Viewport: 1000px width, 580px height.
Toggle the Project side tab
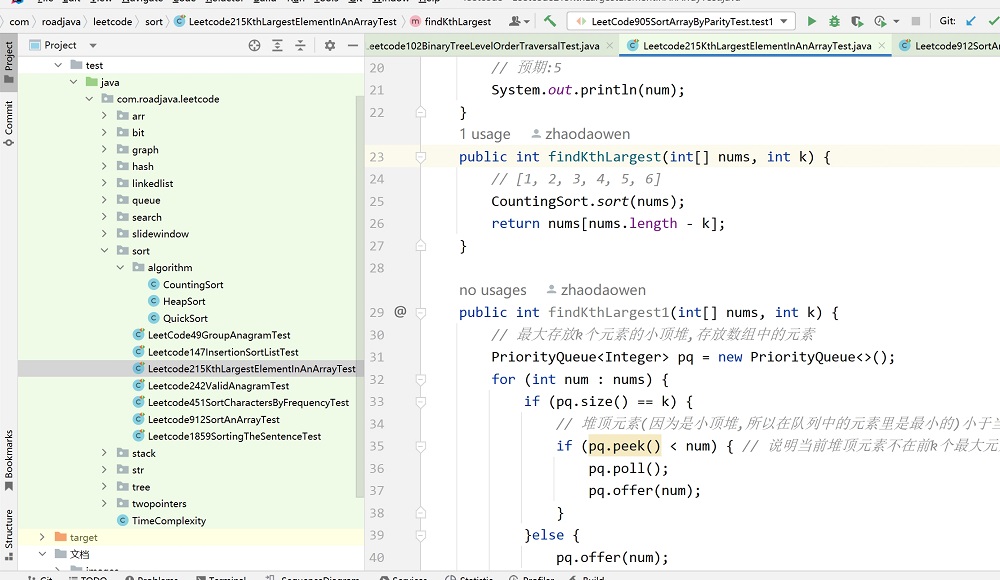click(x=8, y=62)
